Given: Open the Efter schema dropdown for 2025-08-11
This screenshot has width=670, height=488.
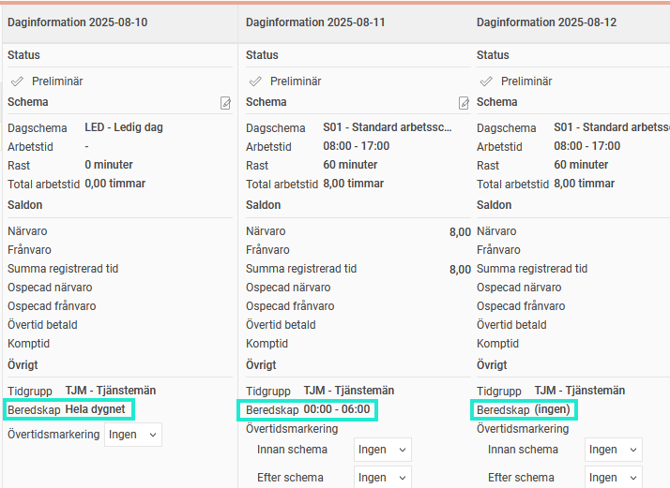Looking at the screenshot, I should coord(382,478).
